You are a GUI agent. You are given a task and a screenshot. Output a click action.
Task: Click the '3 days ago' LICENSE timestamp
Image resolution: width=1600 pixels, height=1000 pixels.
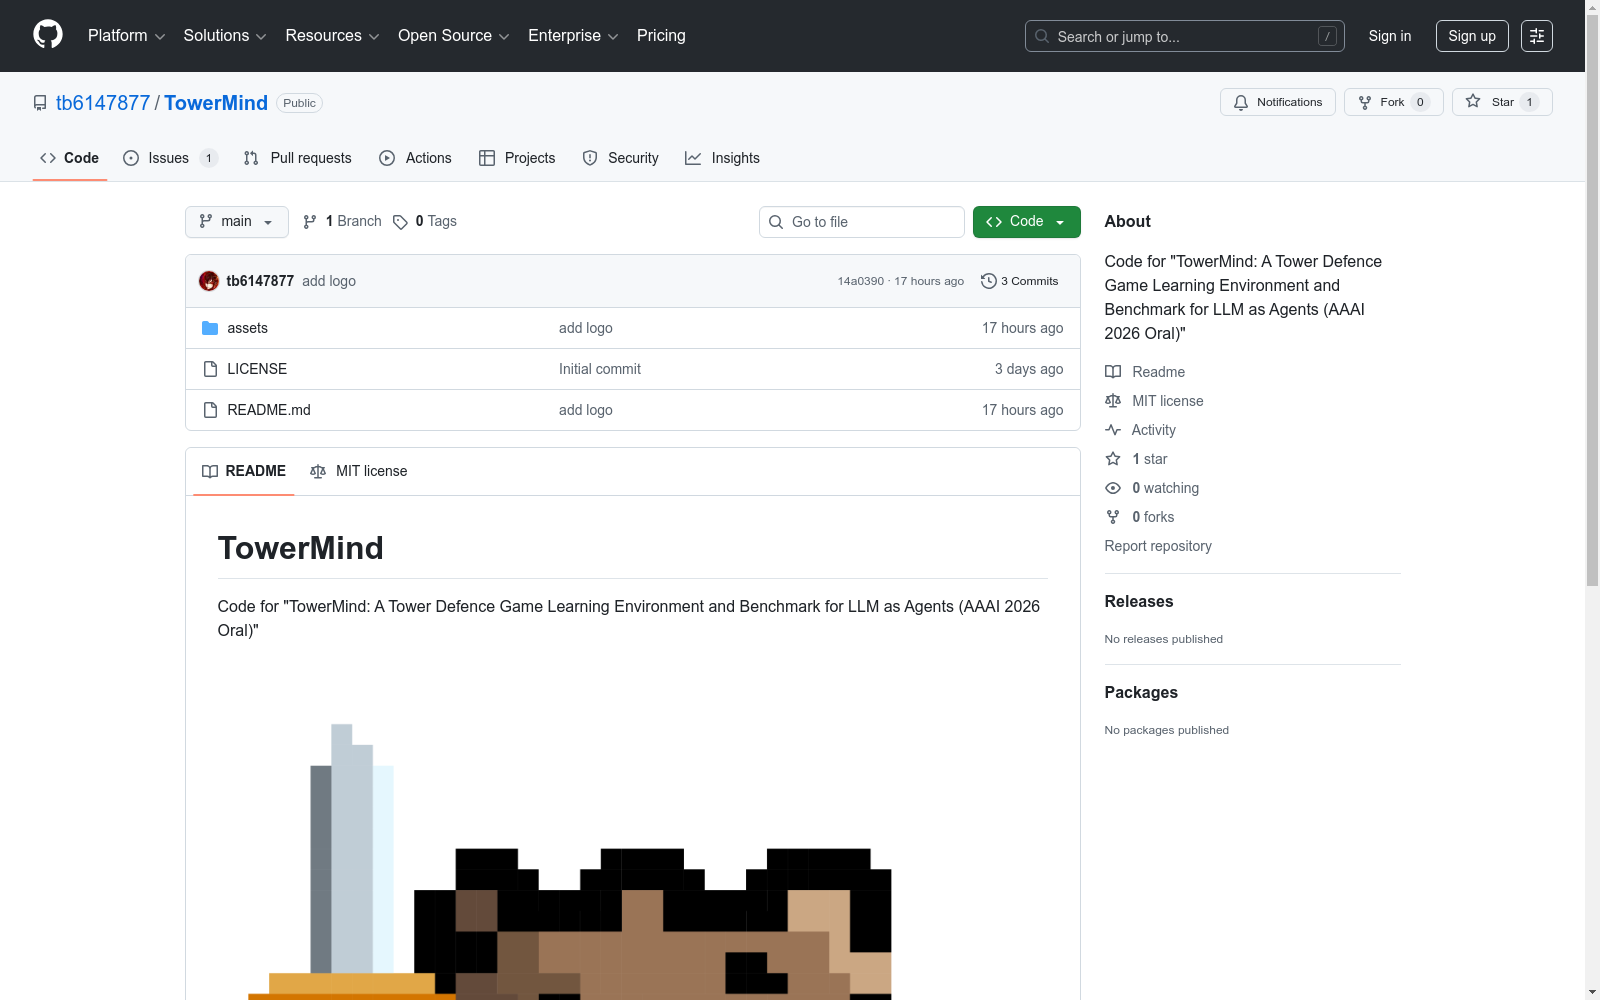pyautogui.click(x=1029, y=369)
